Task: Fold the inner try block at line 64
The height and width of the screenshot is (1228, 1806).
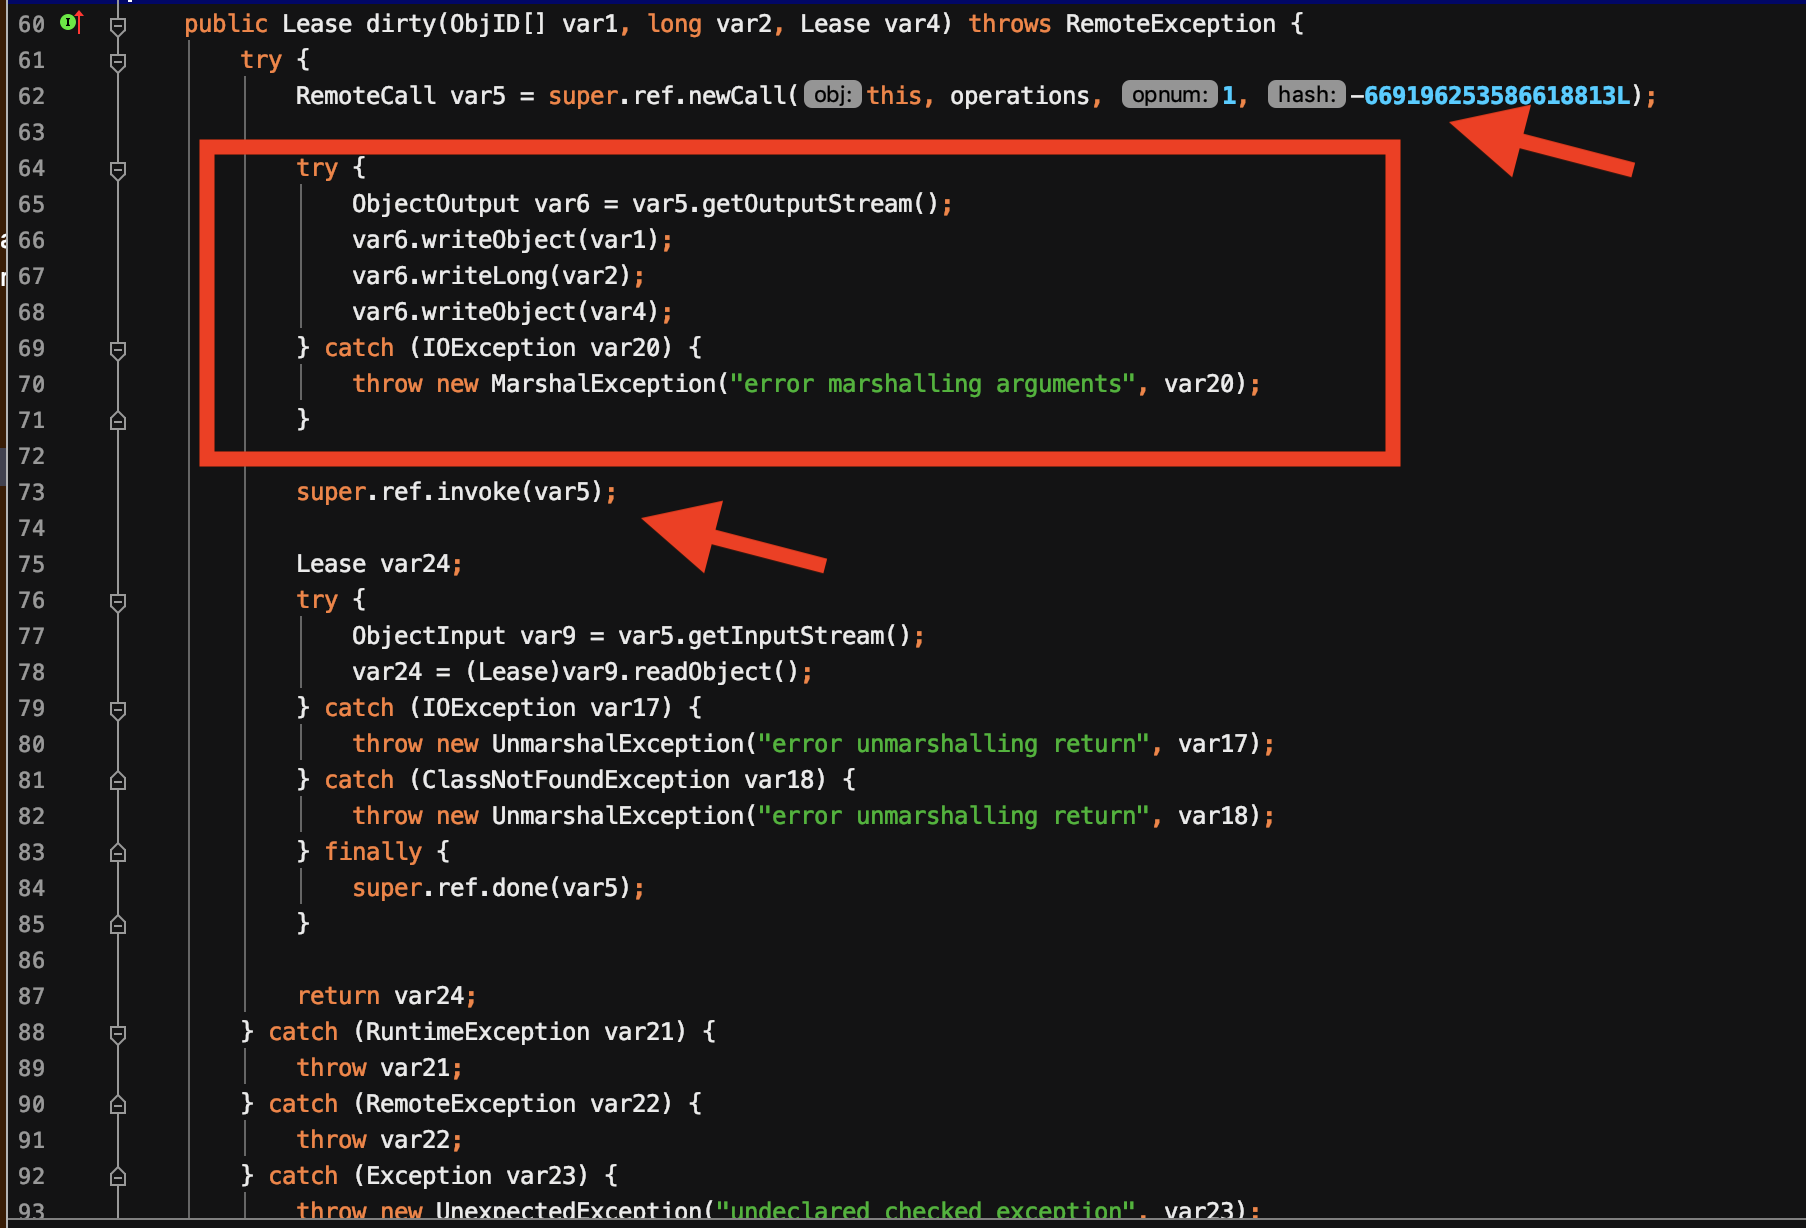Action: pos(118,169)
